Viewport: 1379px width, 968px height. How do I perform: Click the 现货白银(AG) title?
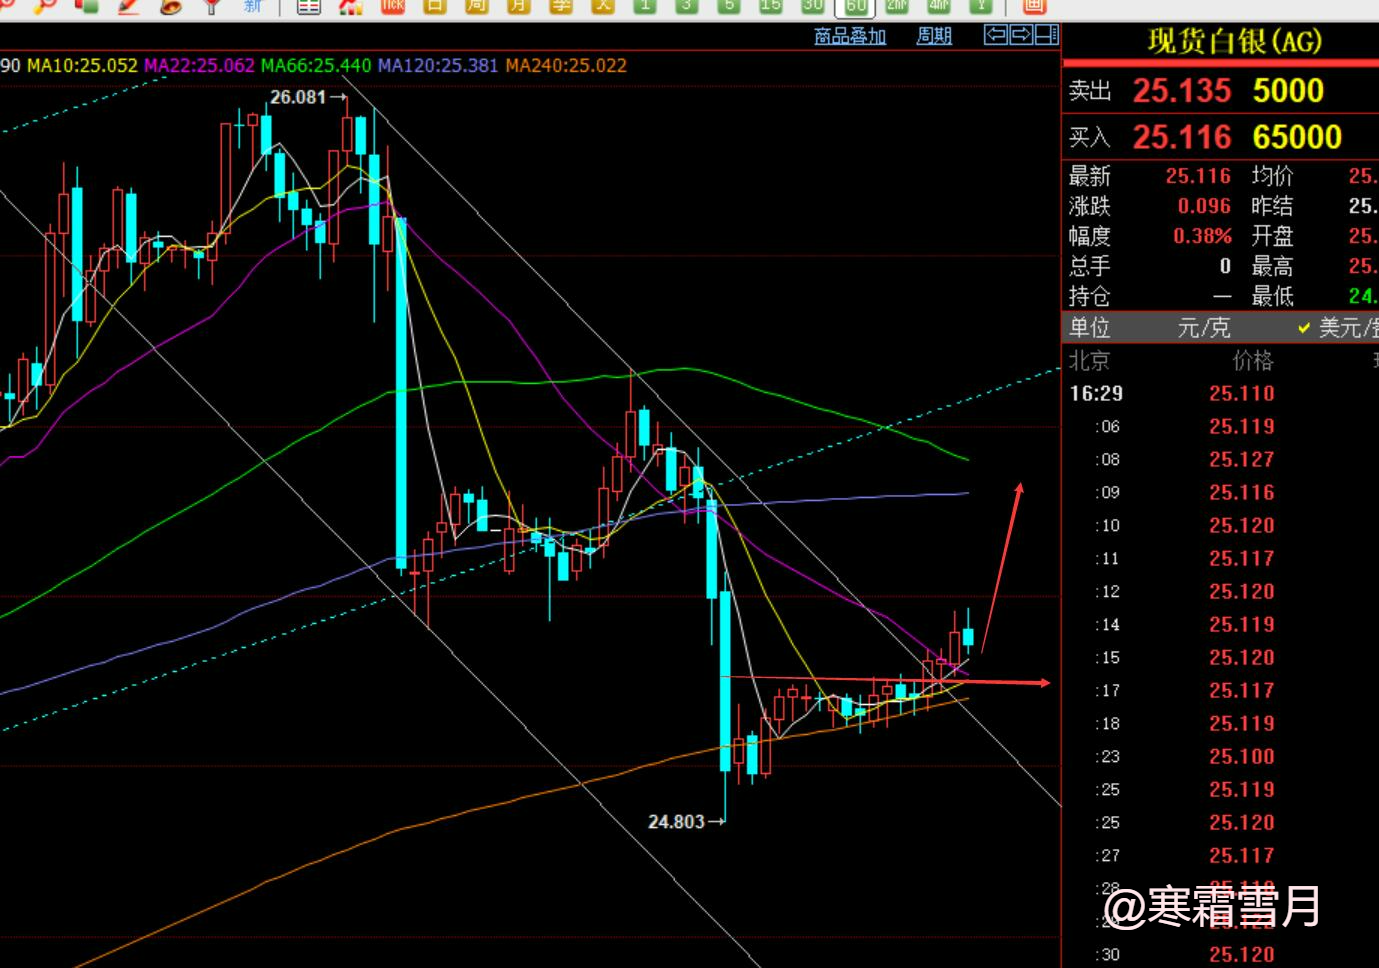click(x=1234, y=42)
